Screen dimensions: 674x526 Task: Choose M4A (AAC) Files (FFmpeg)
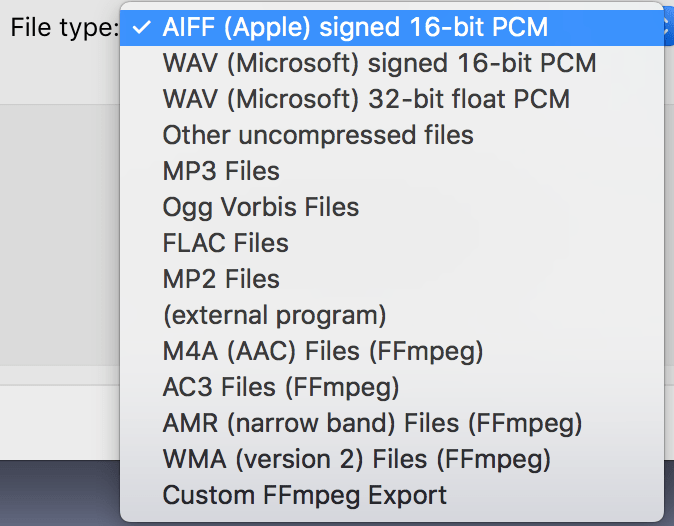click(x=323, y=351)
